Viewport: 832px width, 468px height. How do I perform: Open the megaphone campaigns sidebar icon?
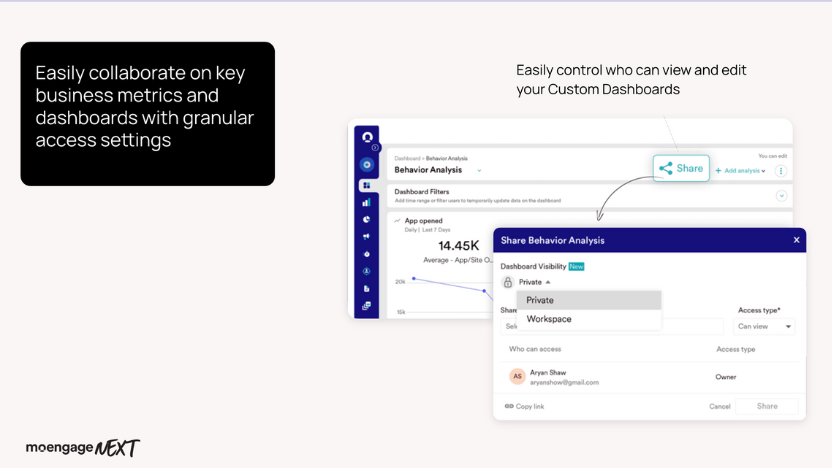[x=367, y=237]
